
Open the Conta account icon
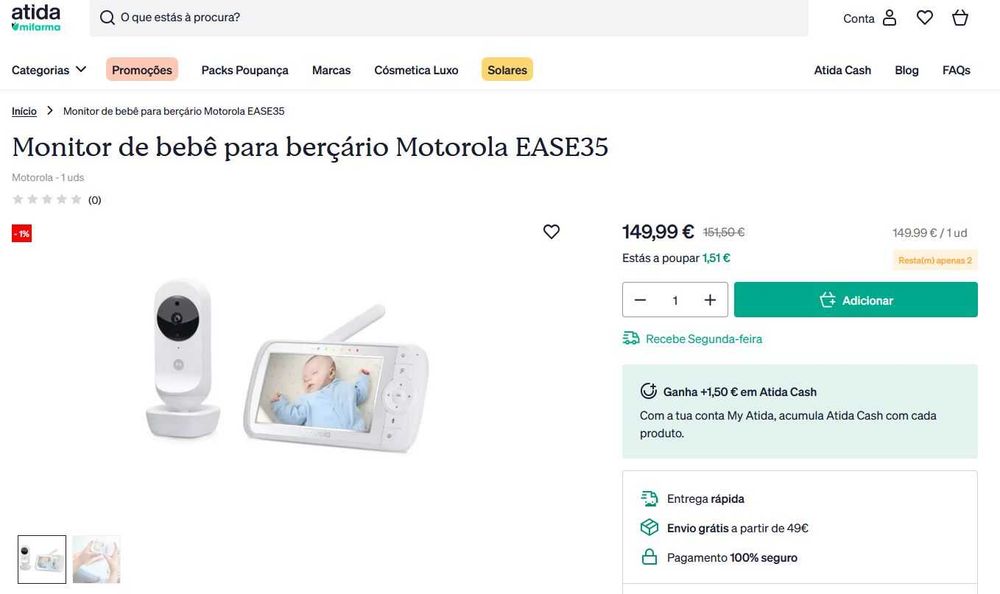coord(889,18)
